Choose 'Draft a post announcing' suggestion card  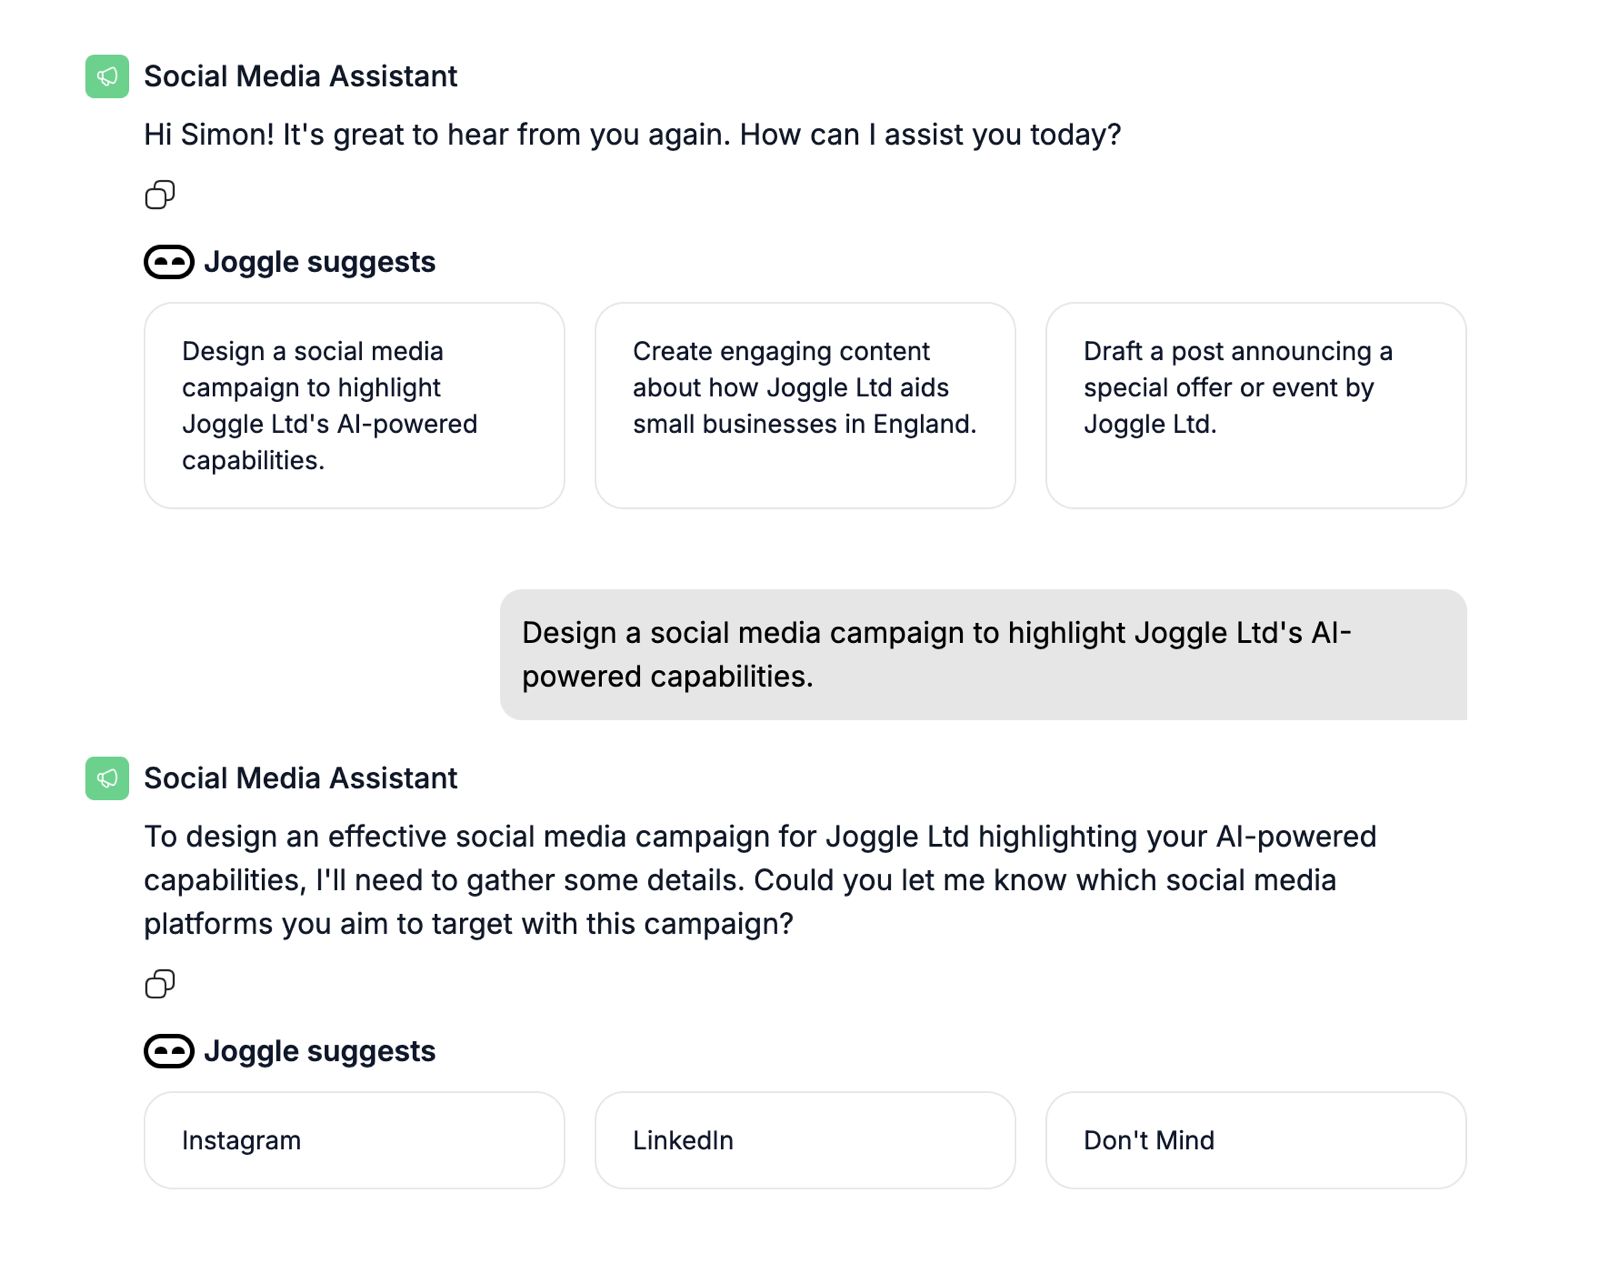click(x=1256, y=405)
